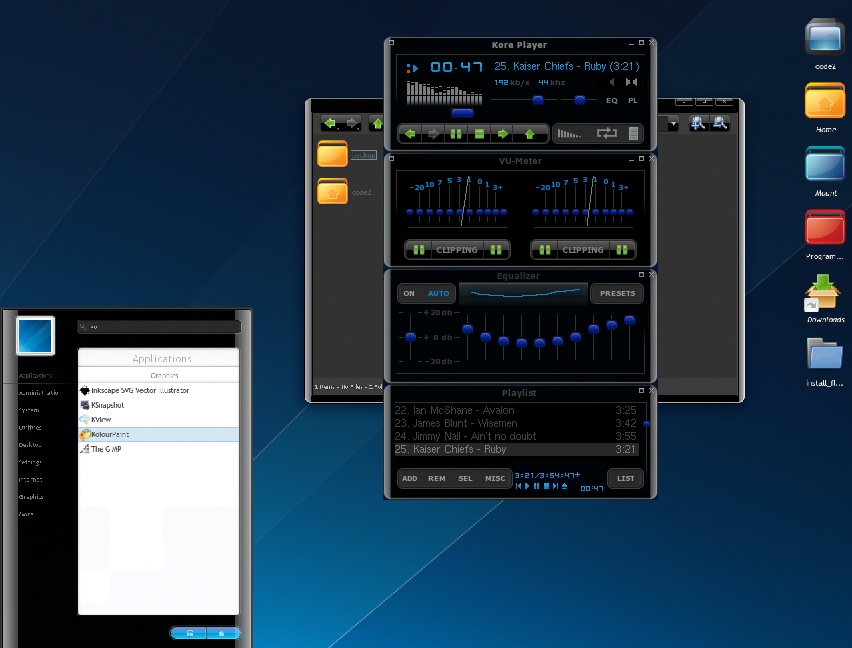Launch KolourPaint from the Graphics list
The height and width of the screenshot is (648, 852).
pos(159,435)
